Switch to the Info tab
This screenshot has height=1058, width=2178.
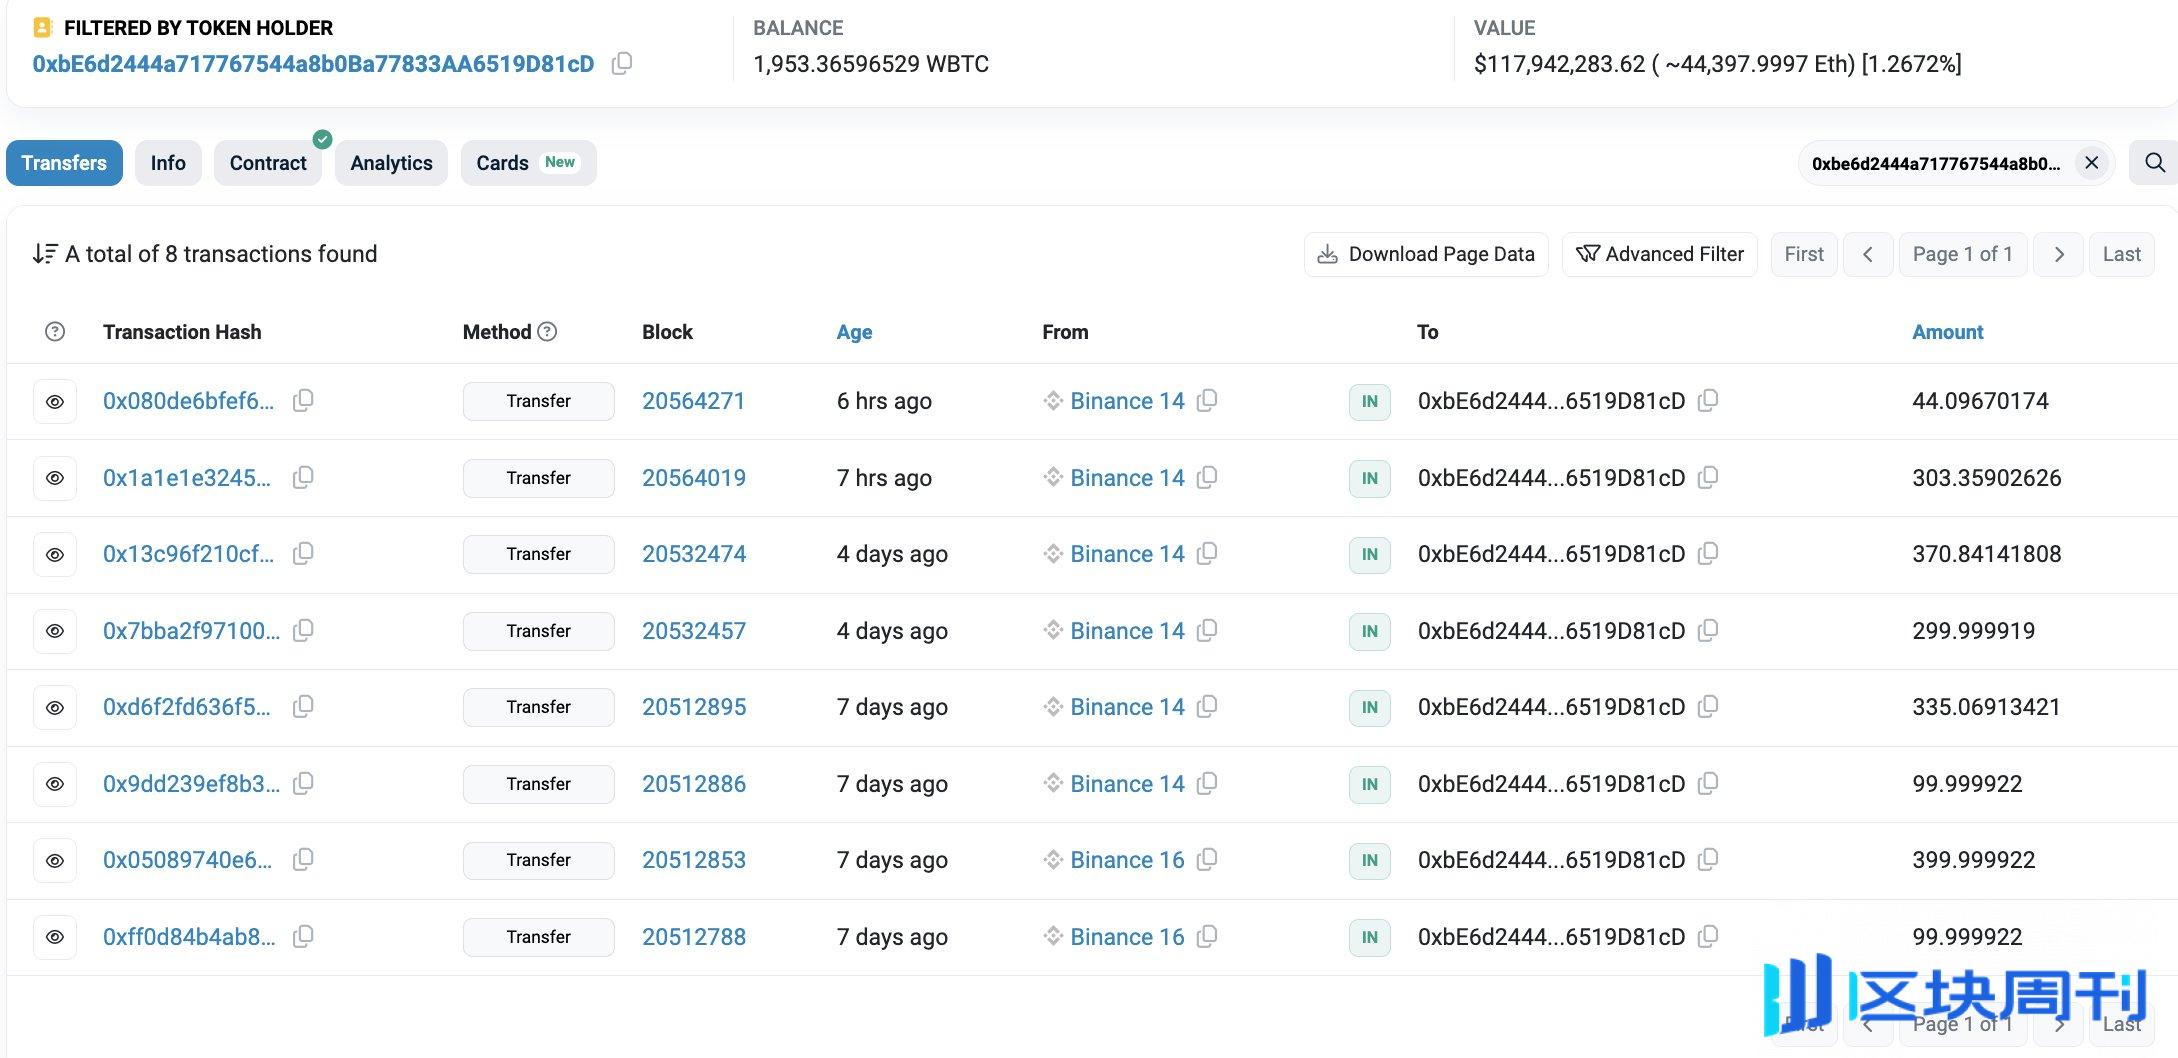pyautogui.click(x=168, y=163)
